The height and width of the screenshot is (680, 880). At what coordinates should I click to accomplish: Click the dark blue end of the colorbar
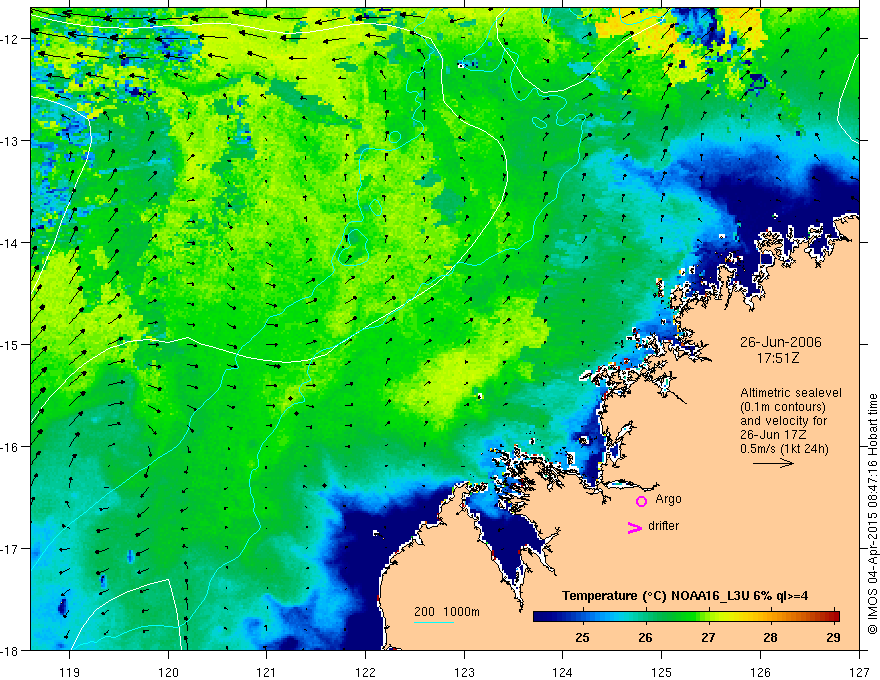(542, 617)
